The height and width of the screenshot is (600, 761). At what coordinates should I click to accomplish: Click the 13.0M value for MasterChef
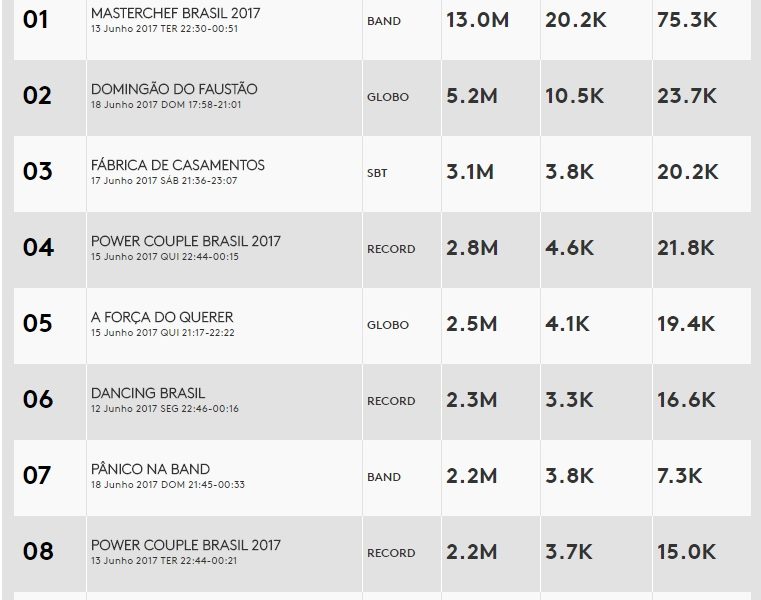[477, 20]
